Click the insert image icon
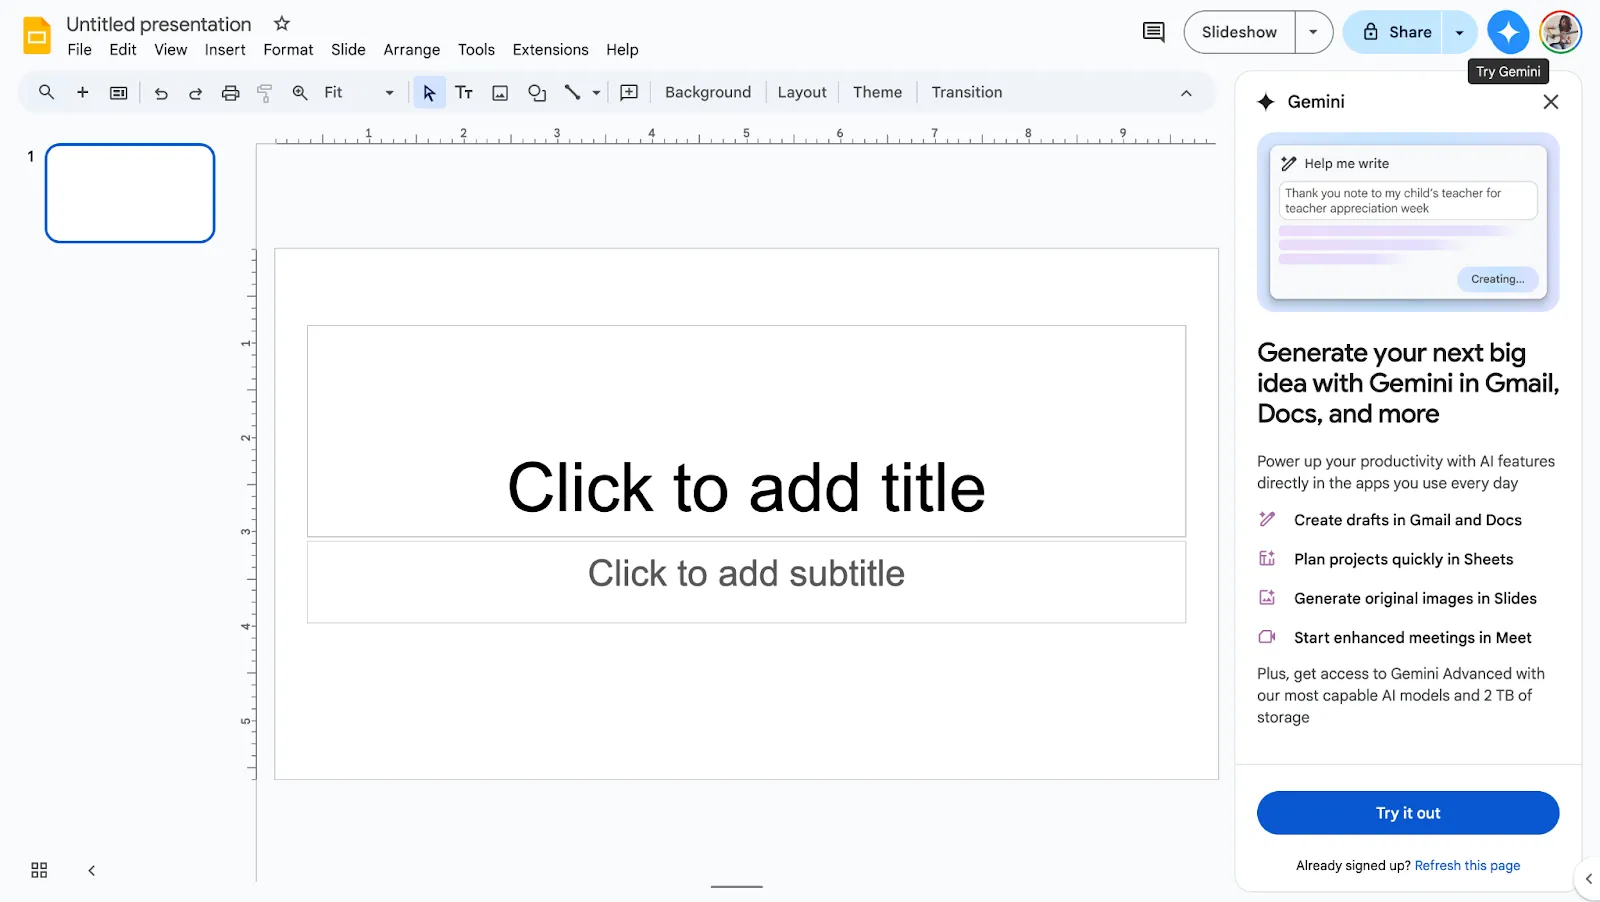 500,93
